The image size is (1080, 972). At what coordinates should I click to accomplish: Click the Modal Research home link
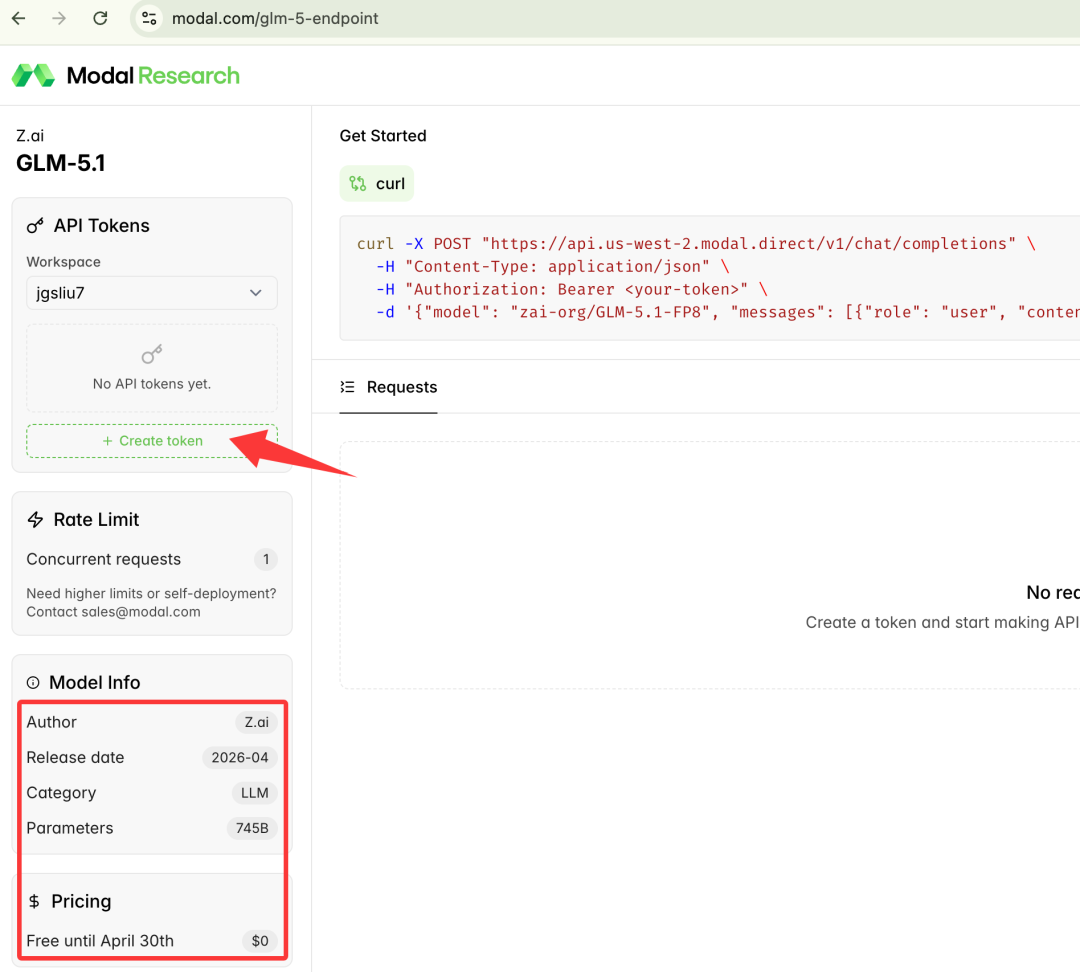coord(153,75)
